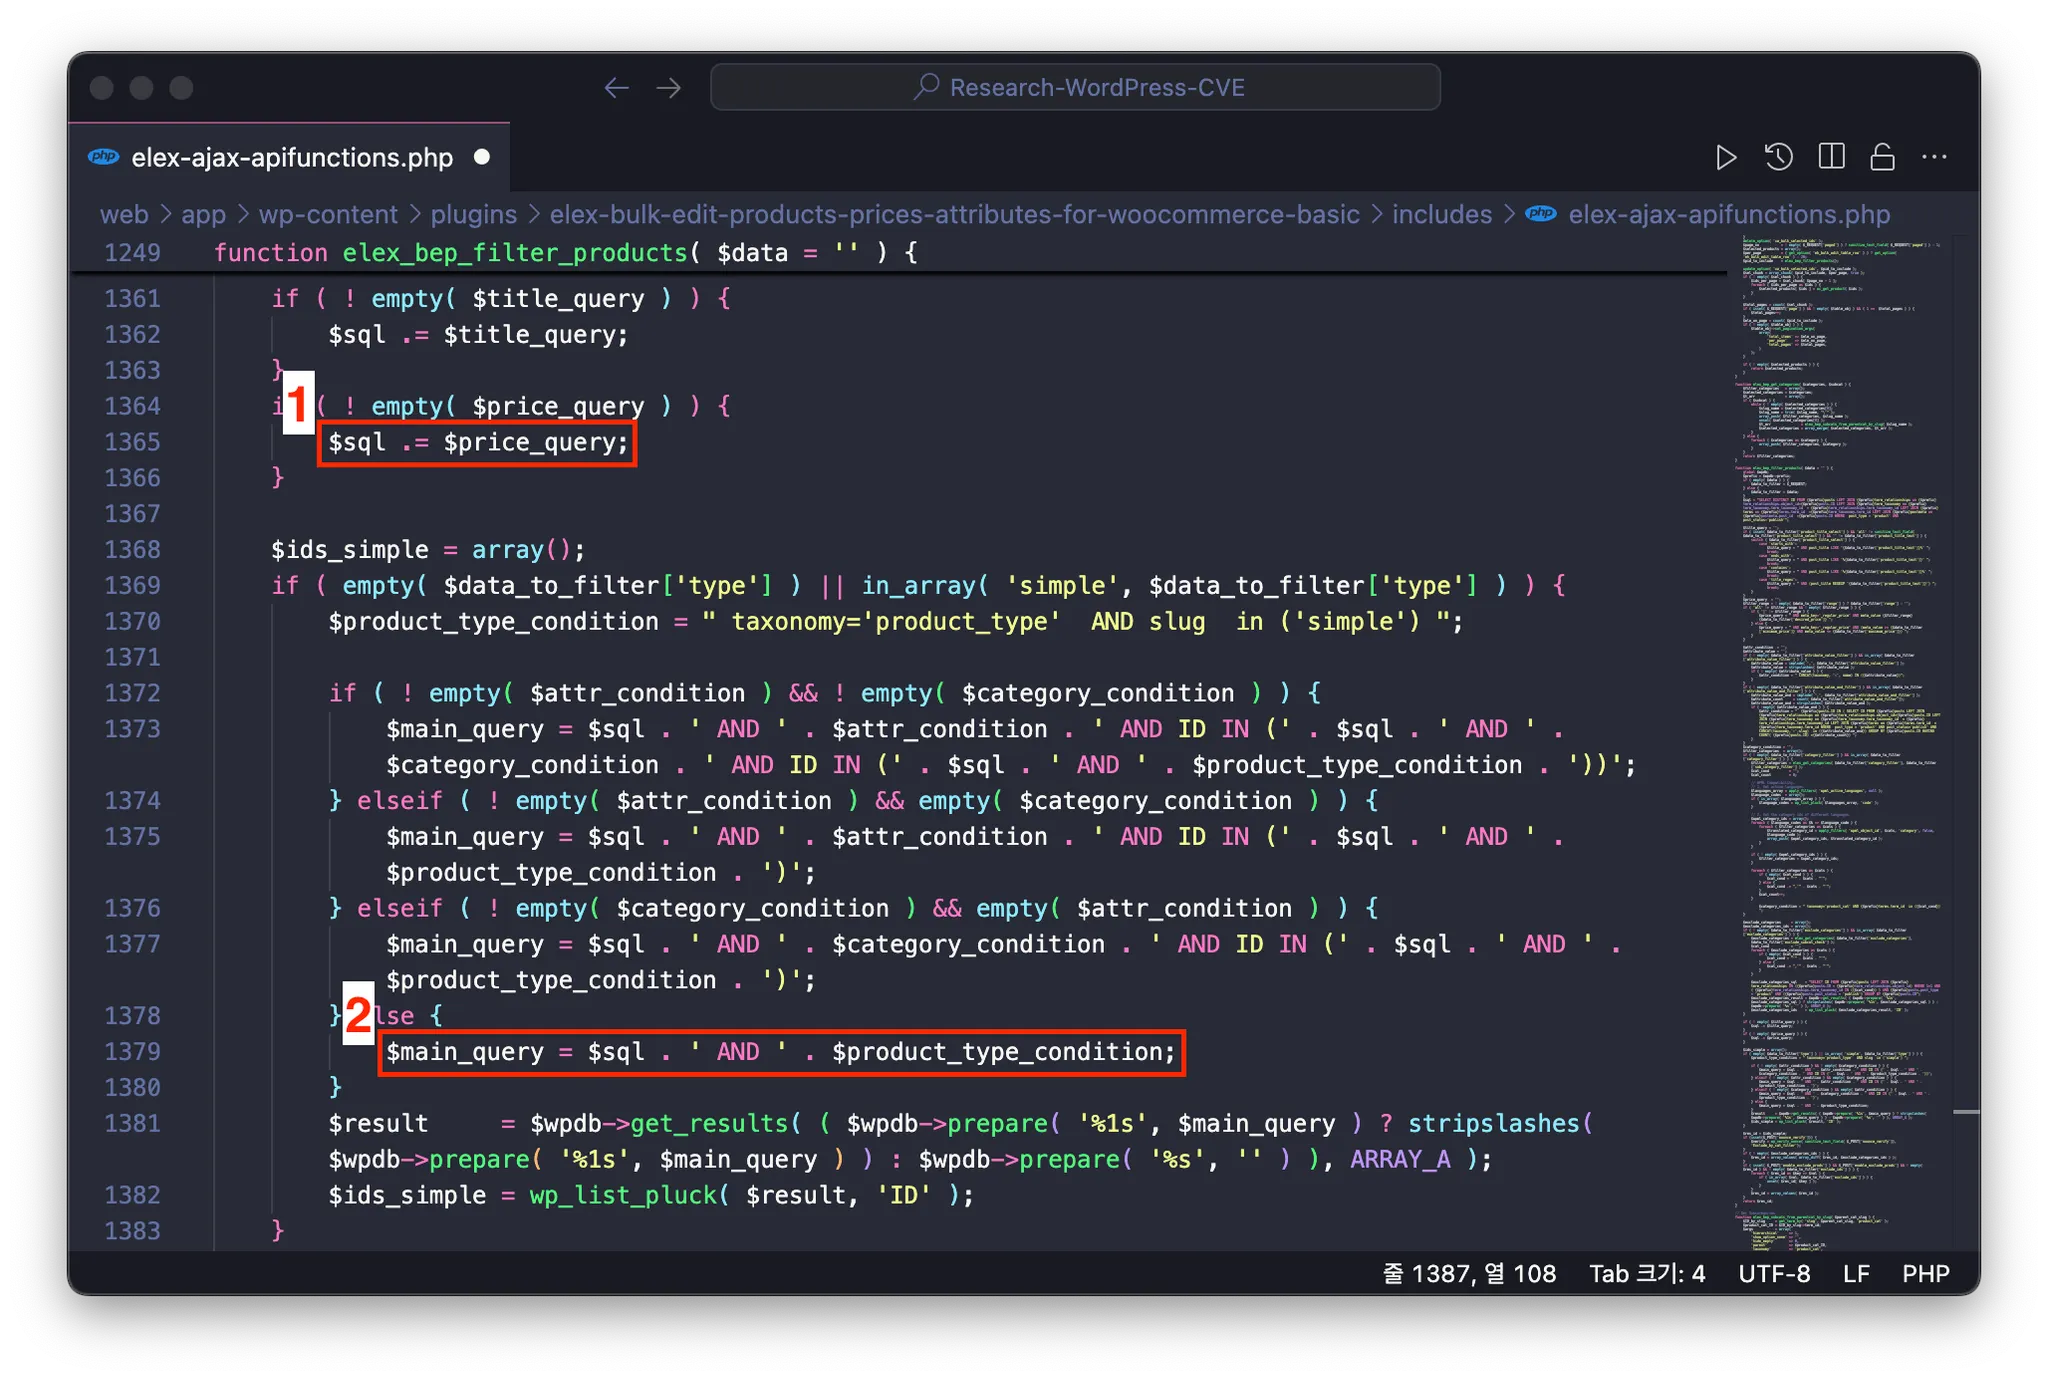Click the search magnifier icon in title bar

926,87
